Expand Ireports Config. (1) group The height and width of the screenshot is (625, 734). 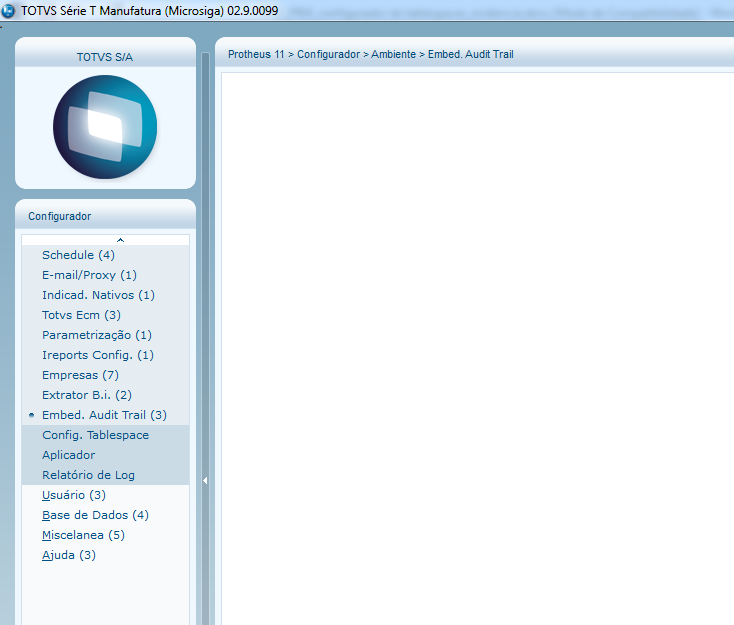98,355
